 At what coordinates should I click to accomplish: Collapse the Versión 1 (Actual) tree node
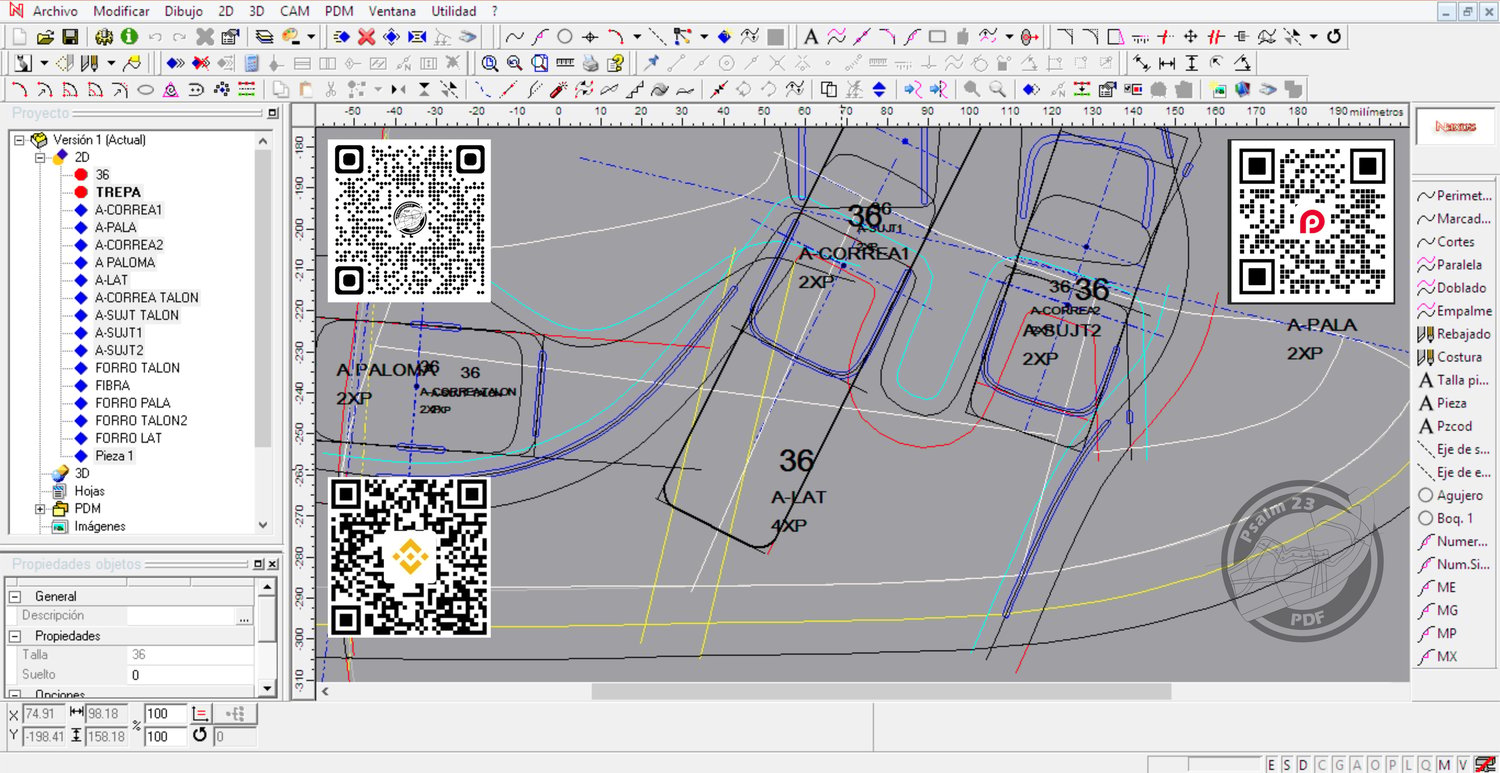21,140
